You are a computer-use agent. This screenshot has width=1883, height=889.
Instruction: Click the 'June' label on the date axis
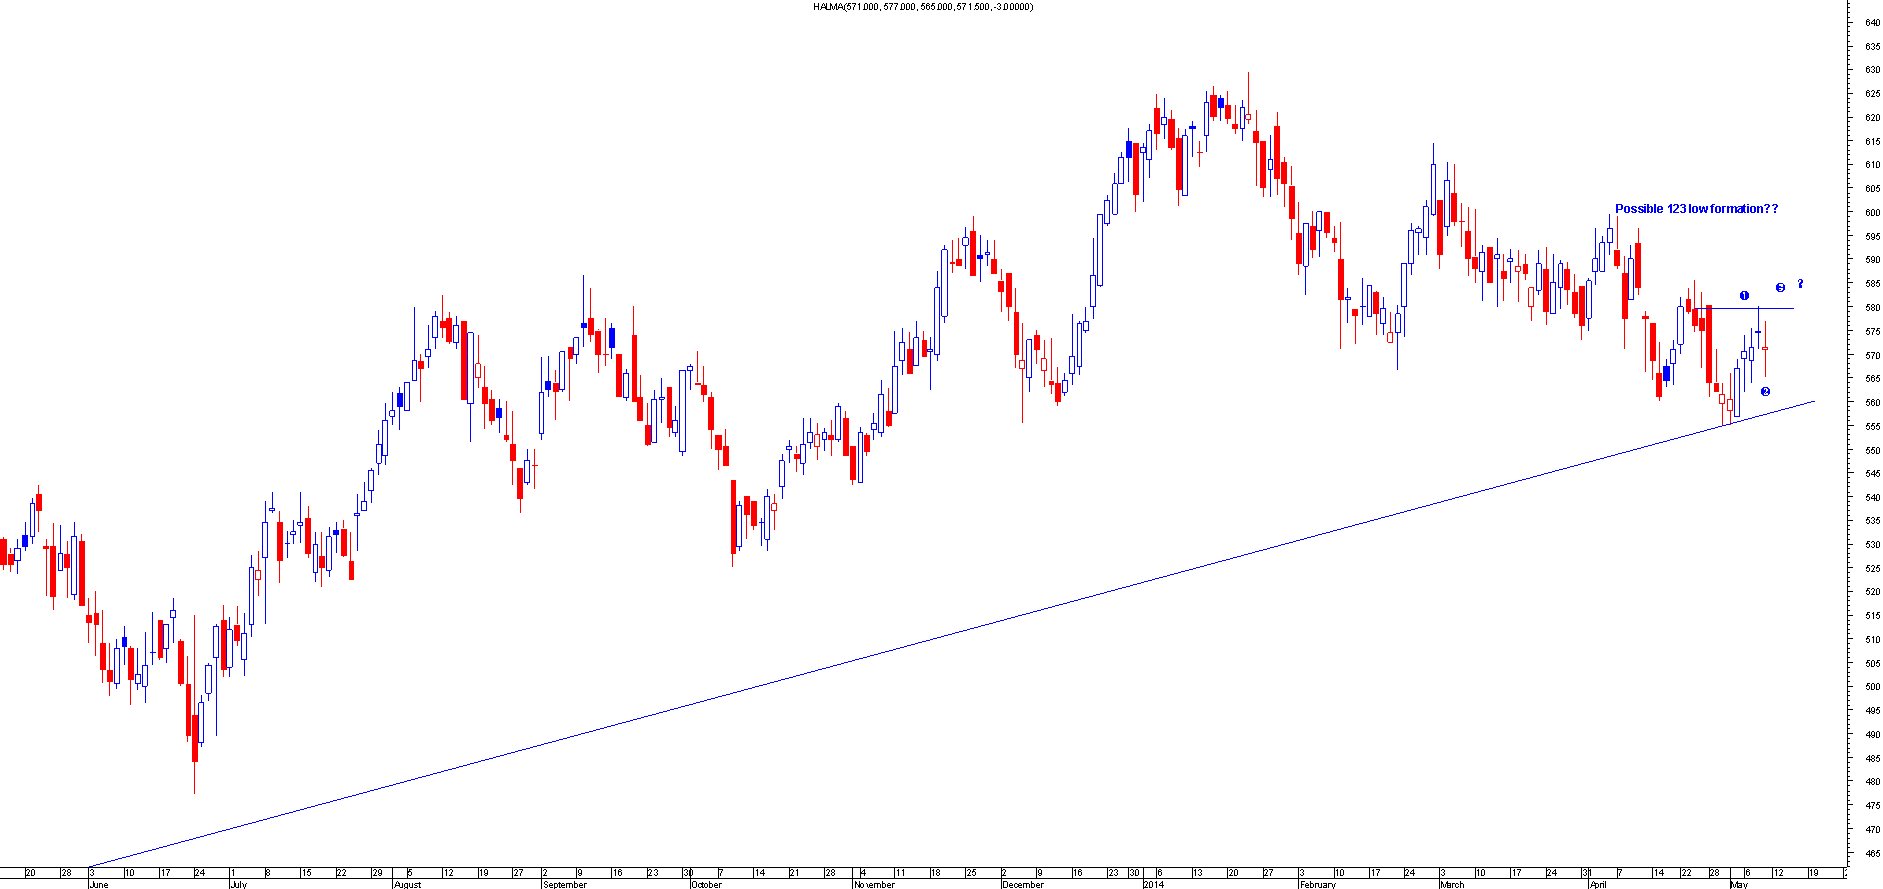click(x=98, y=884)
